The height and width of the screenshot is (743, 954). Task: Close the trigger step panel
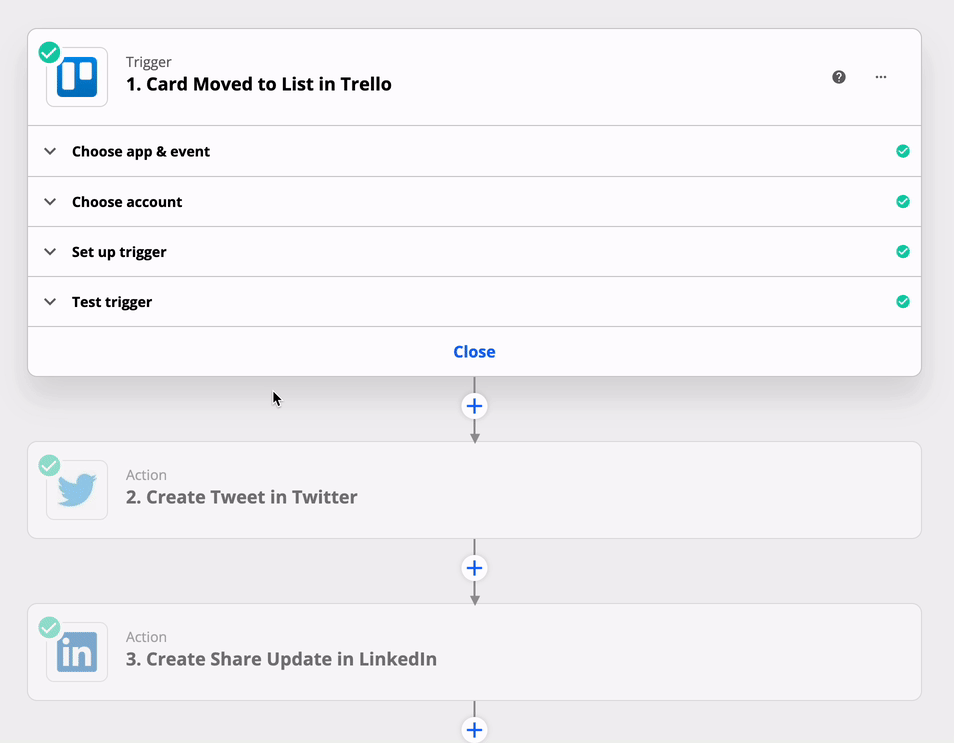pos(475,352)
